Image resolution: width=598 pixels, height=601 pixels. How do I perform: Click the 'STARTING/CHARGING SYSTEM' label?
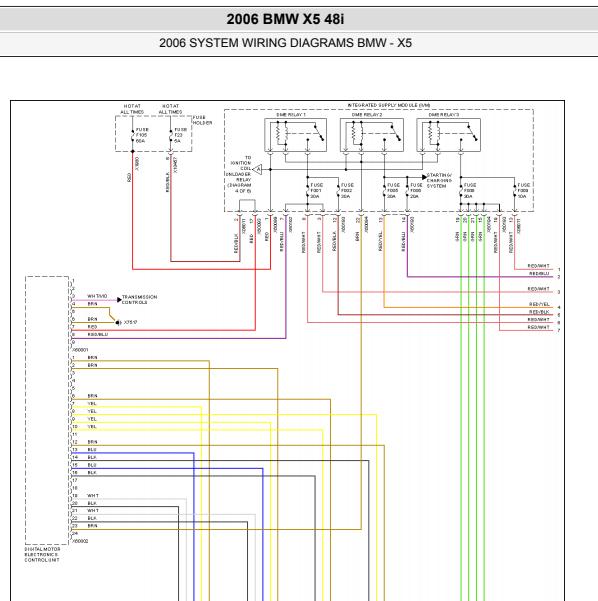coord(439,180)
